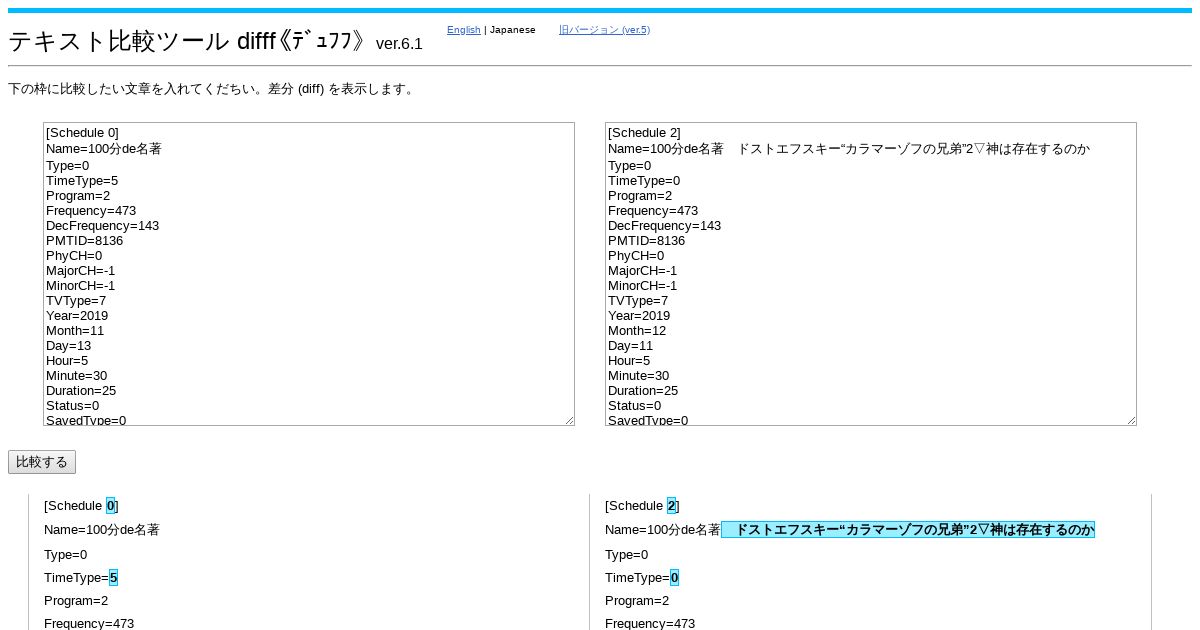
Task: Focus the right text area with Schedule 2
Action: click(871, 274)
